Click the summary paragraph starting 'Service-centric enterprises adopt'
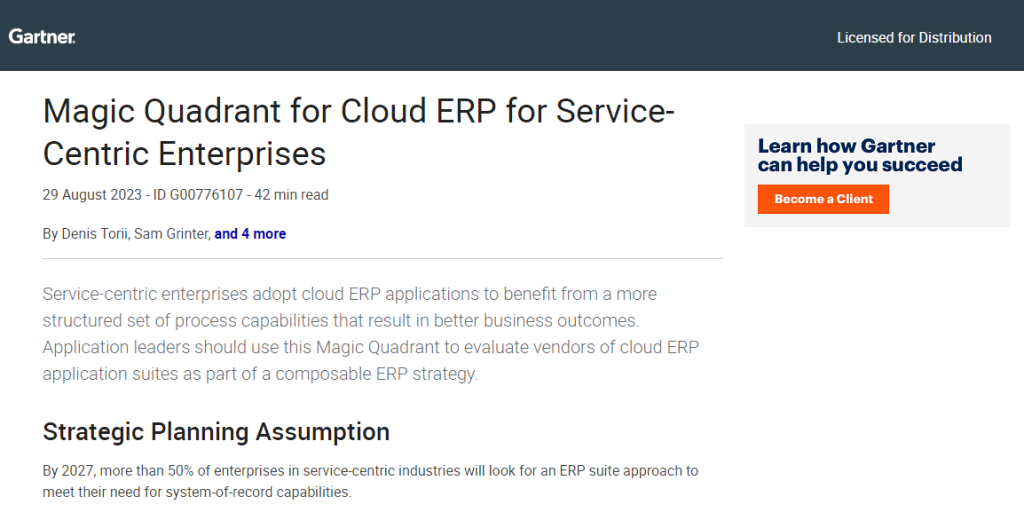Image resolution: width=1024 pixels, height=528 pixels. (x=371, y=334)
